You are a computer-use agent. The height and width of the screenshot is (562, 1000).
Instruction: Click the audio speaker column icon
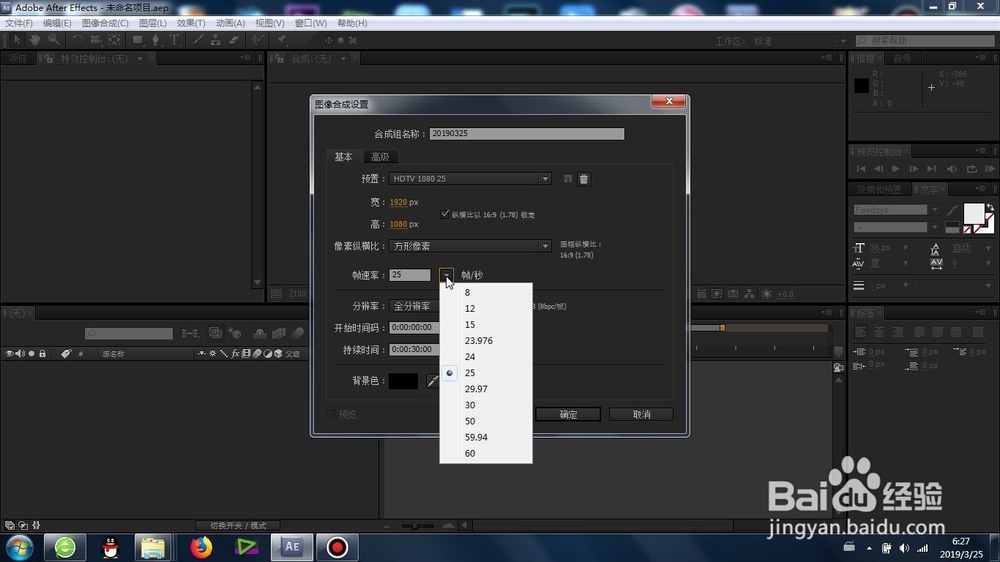[20, 353]
